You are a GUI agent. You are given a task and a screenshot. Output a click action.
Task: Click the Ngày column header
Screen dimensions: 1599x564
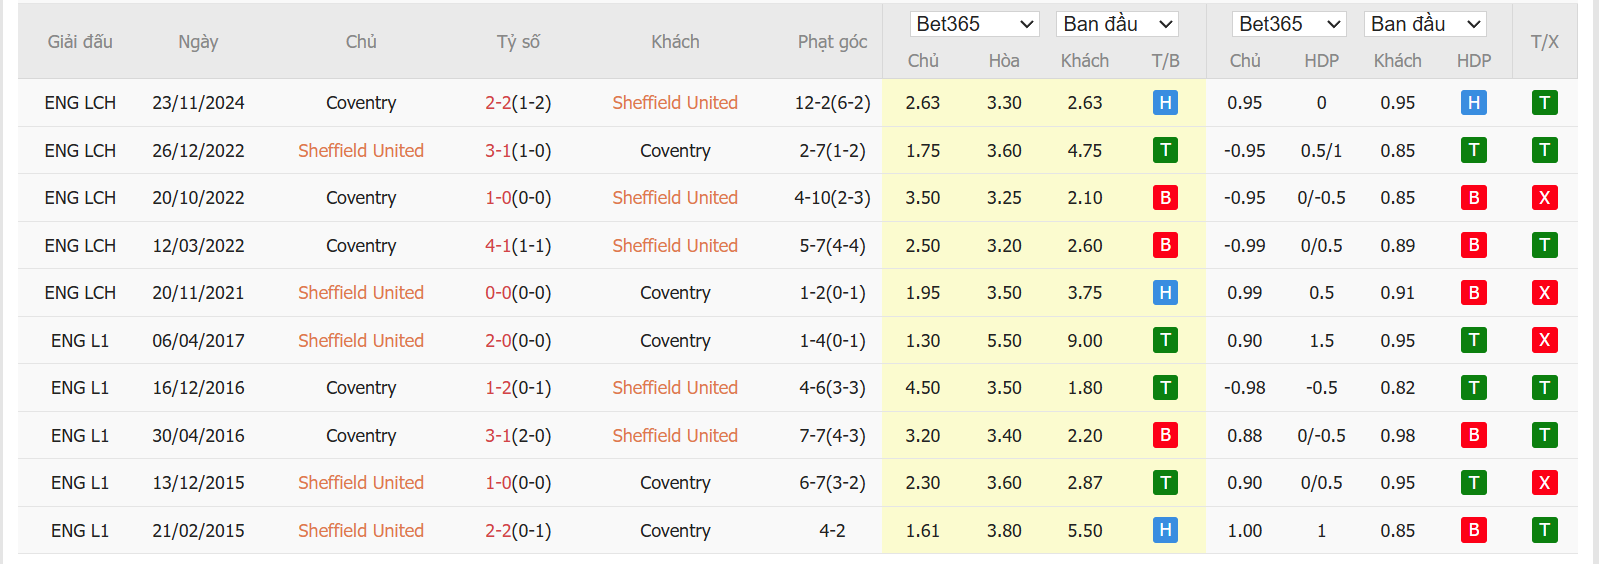pos(198,42)
